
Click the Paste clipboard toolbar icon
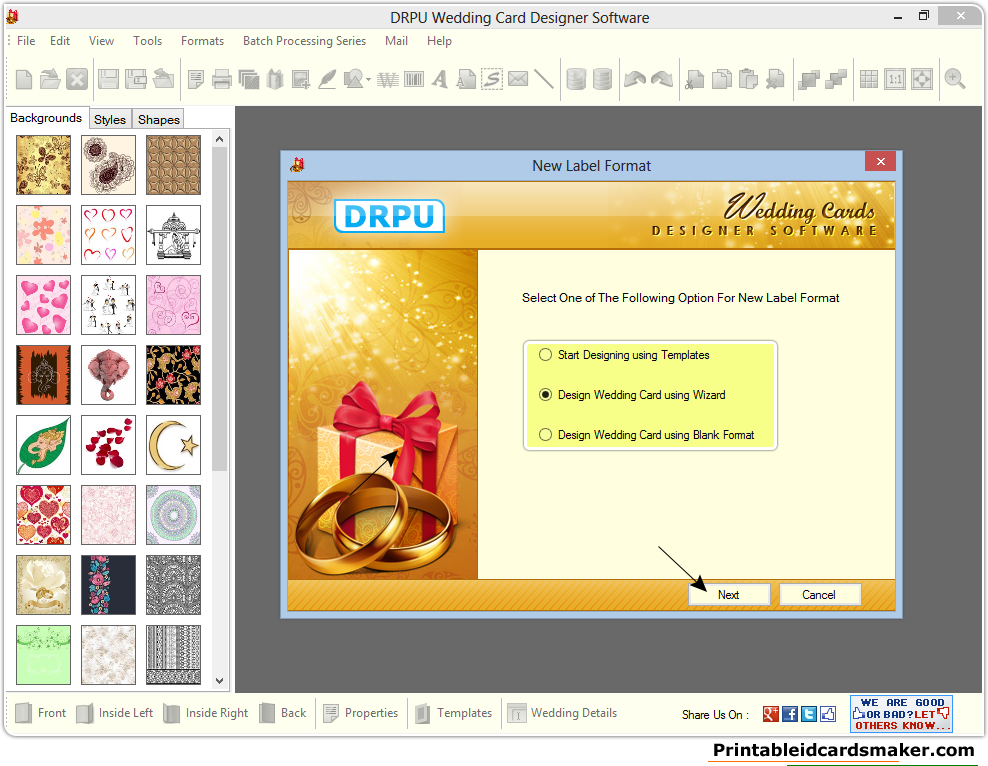pyautogui.click(x=748, y=79)
